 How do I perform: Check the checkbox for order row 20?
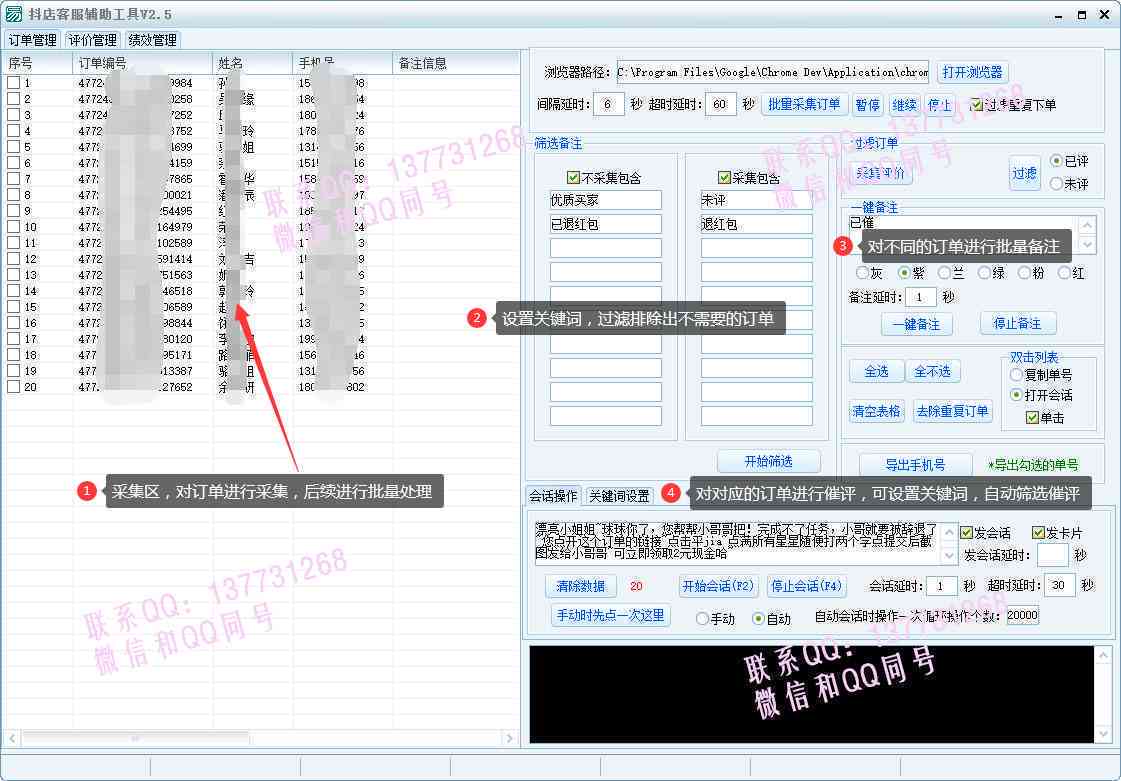14,386
